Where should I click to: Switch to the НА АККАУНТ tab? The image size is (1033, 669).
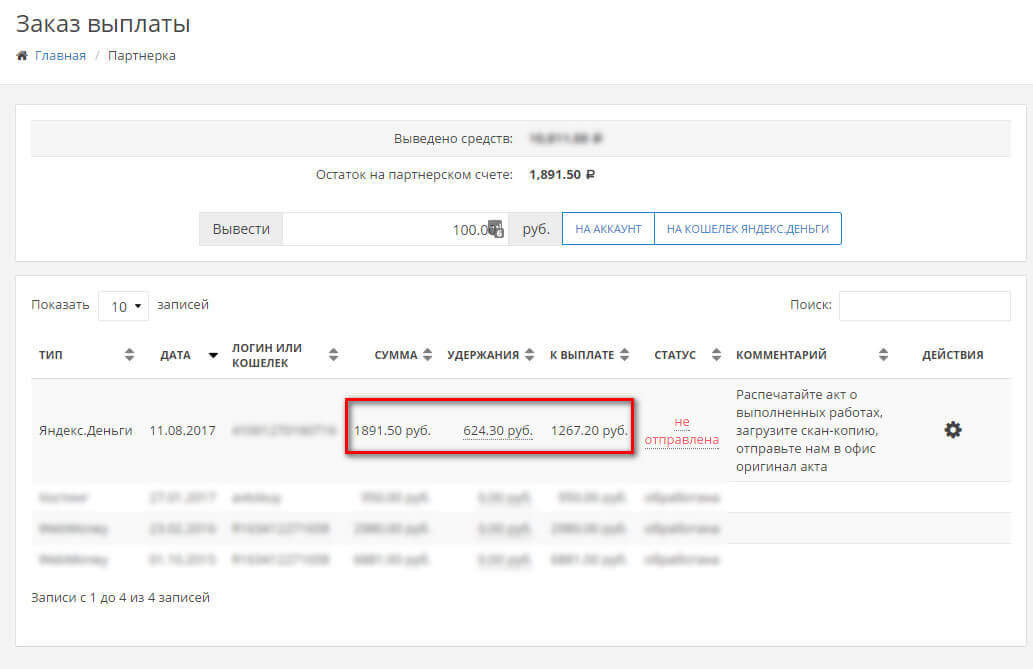(x=607, y=228)
